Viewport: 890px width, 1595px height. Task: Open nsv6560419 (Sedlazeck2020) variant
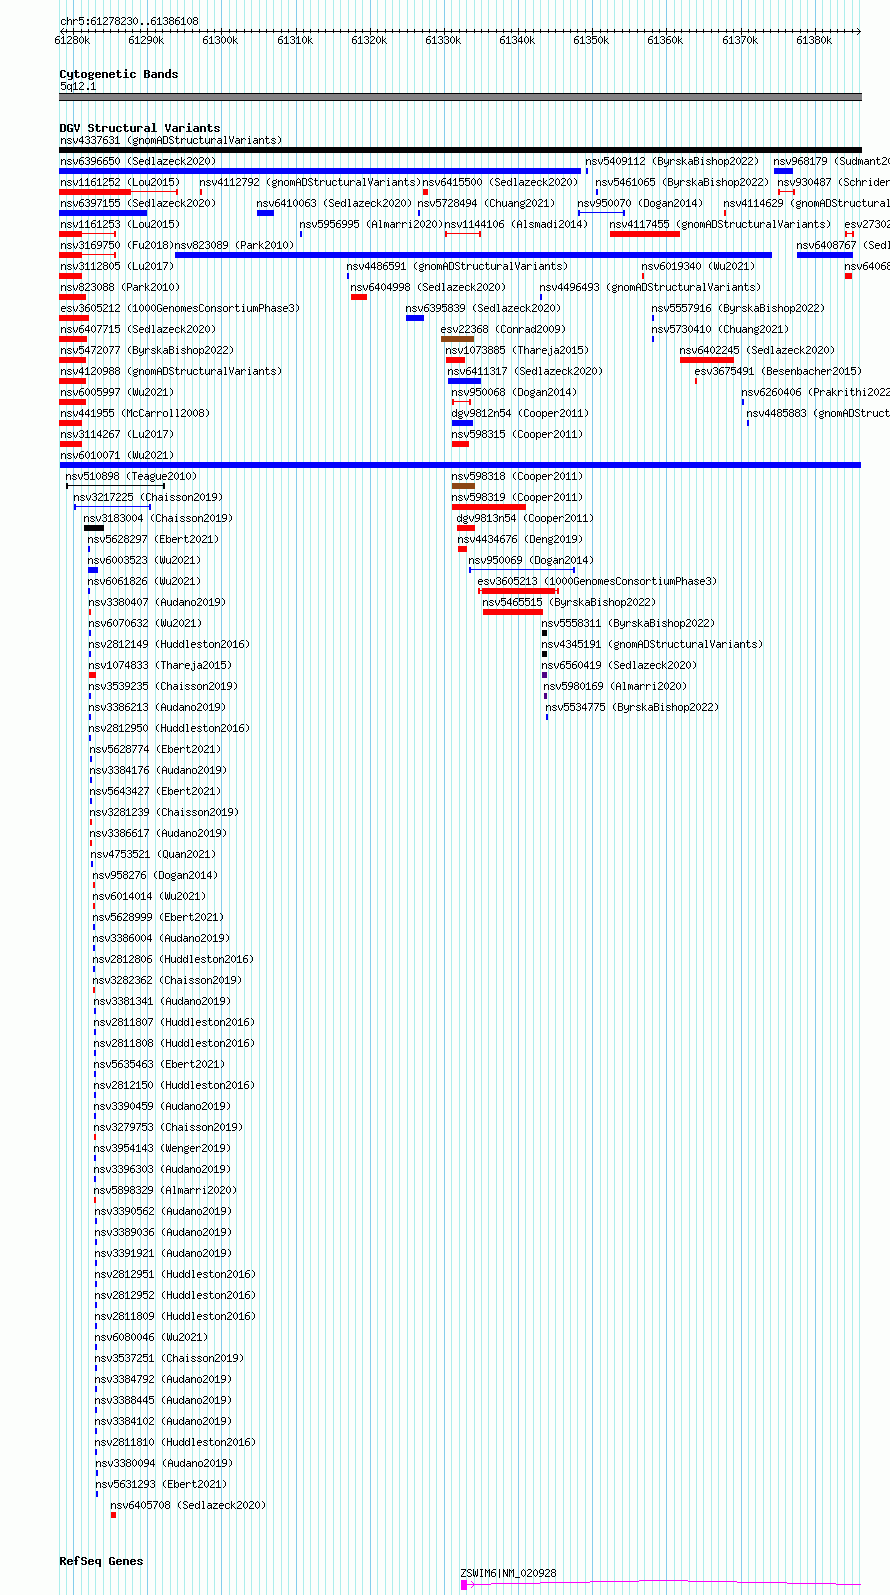point(620,665)
